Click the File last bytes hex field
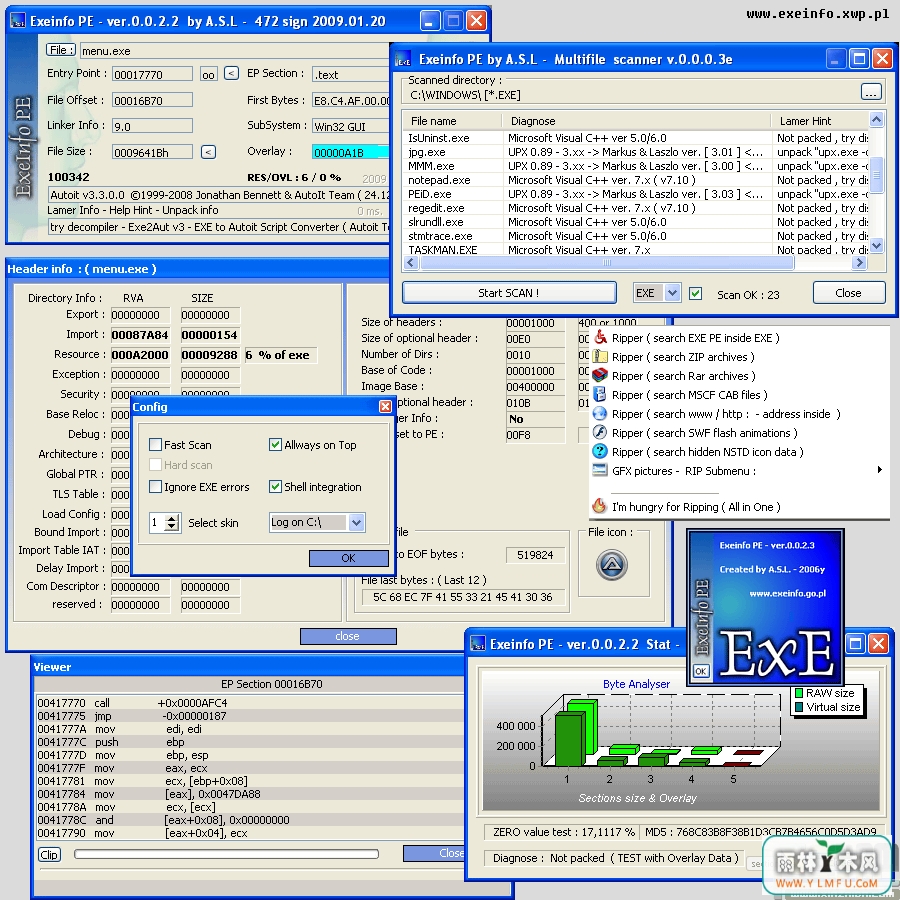 [463, 597]
